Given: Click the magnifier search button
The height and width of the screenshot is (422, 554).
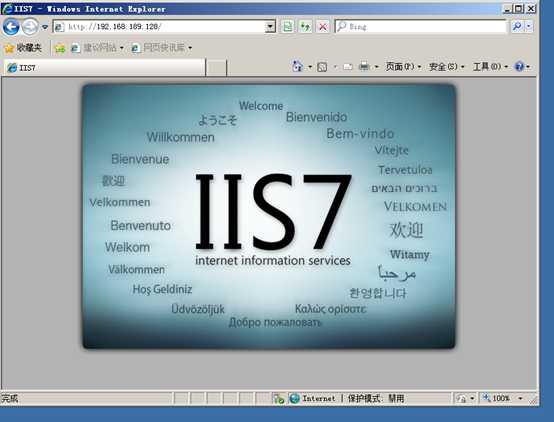Looking at the screenshot, I should (x=517, y=26).
